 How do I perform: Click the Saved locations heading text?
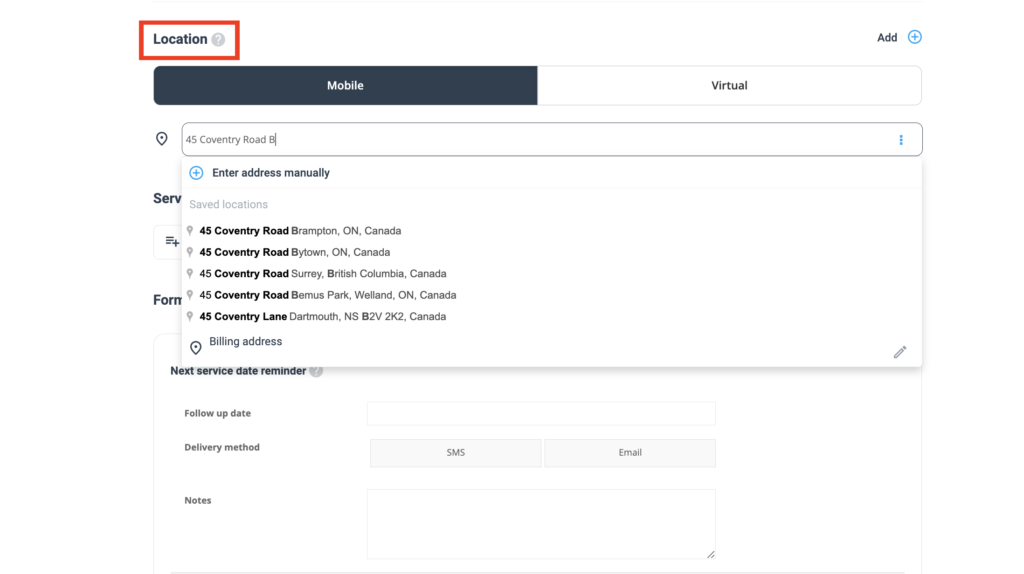(229, 204)
